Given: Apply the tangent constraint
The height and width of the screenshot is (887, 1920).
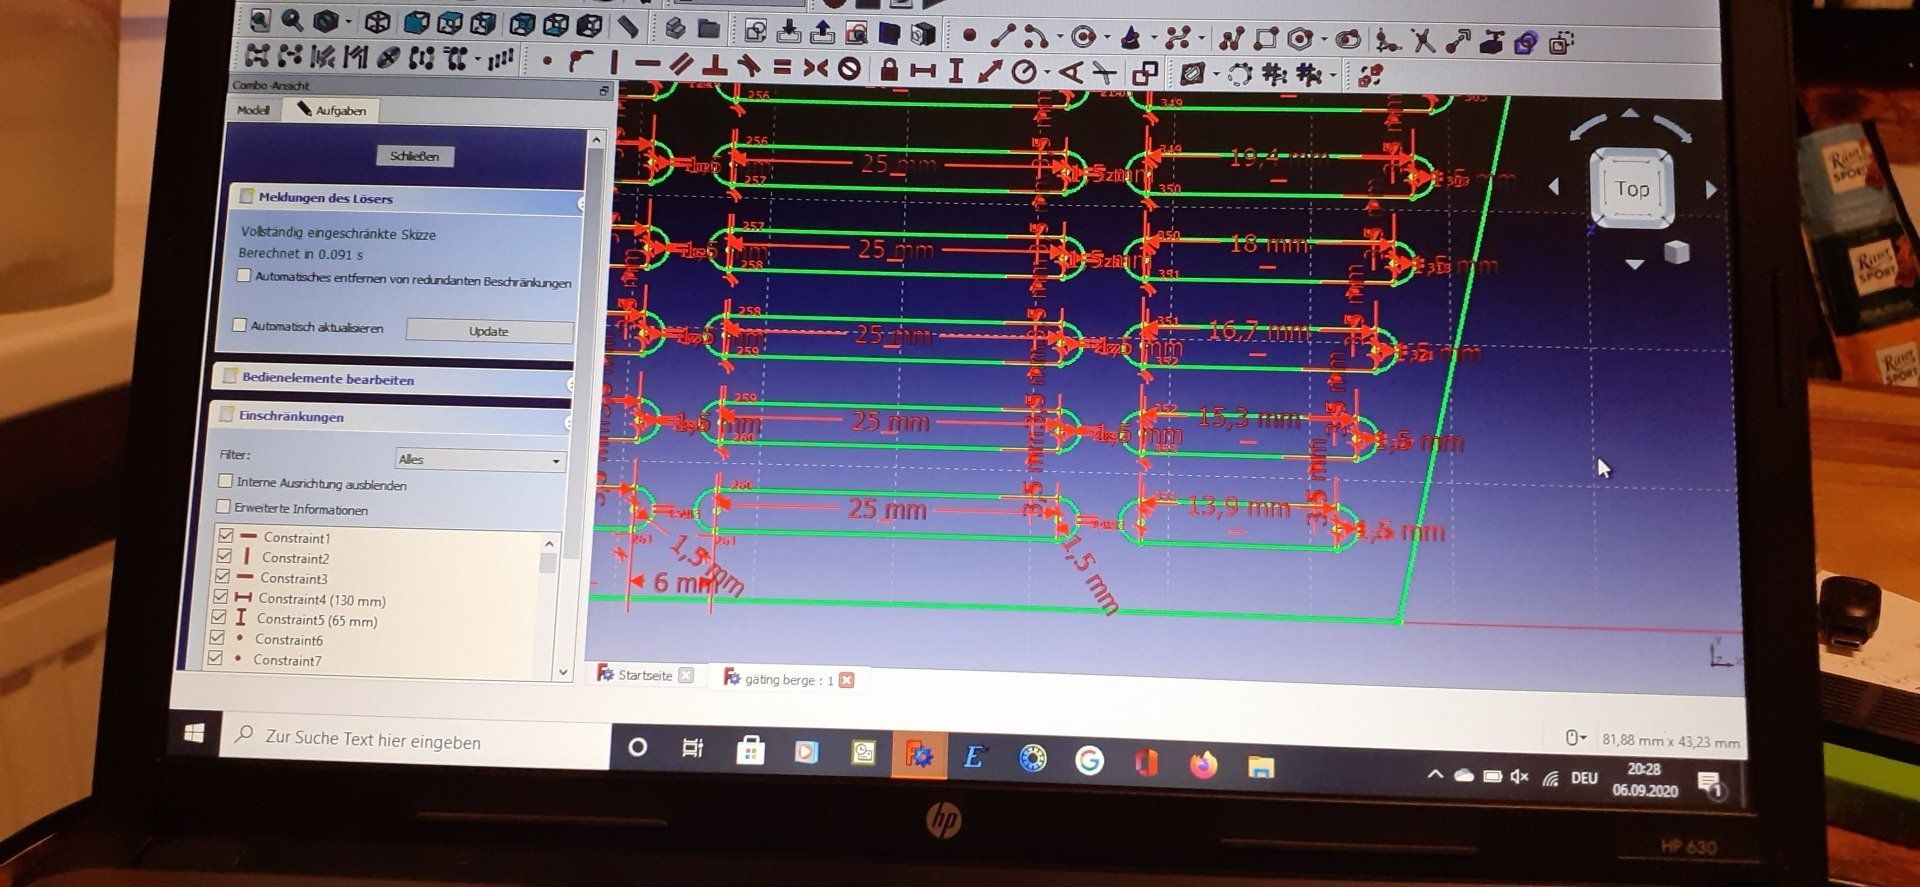Looking at the screenshot, I should pos(748,66).
